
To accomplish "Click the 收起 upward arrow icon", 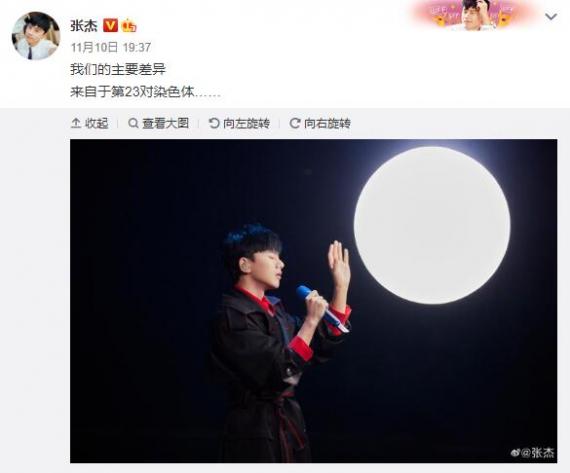I will click(x=76, y=123).
